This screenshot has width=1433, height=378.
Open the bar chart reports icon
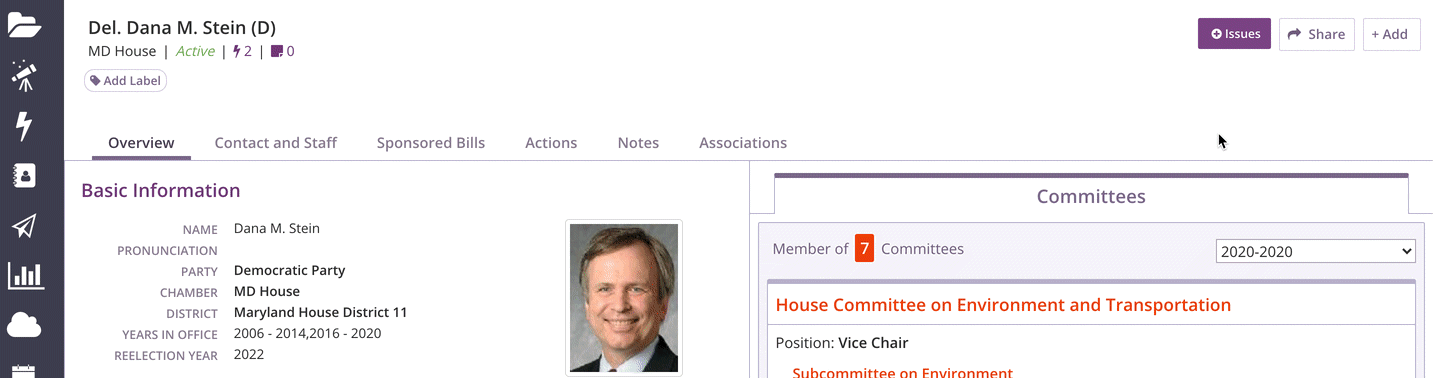25,276
